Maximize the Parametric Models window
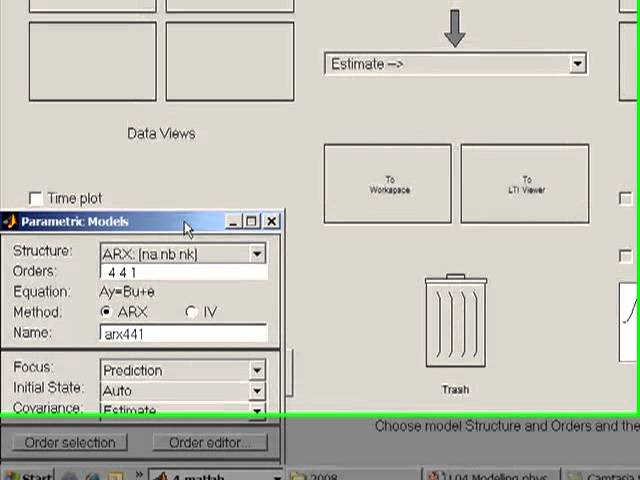 pos(251,222)
